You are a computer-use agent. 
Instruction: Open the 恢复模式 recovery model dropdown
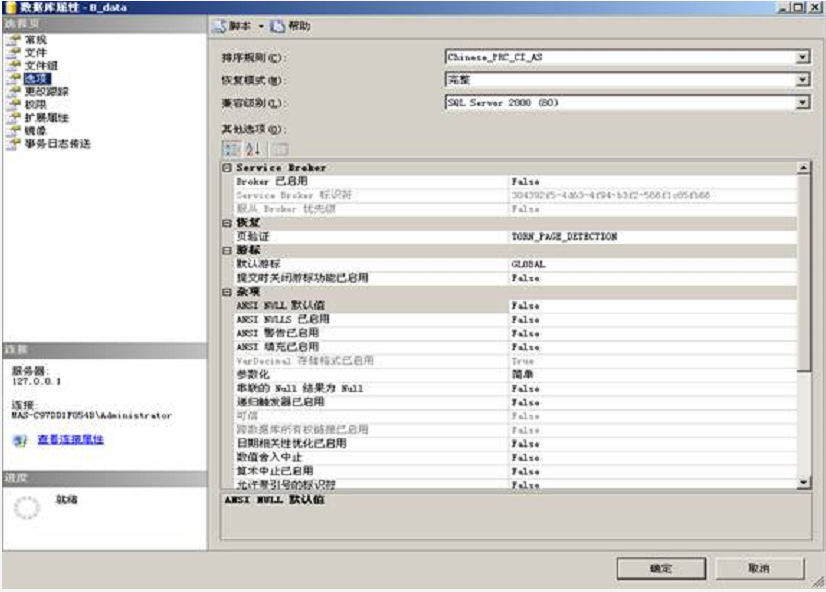802,80
